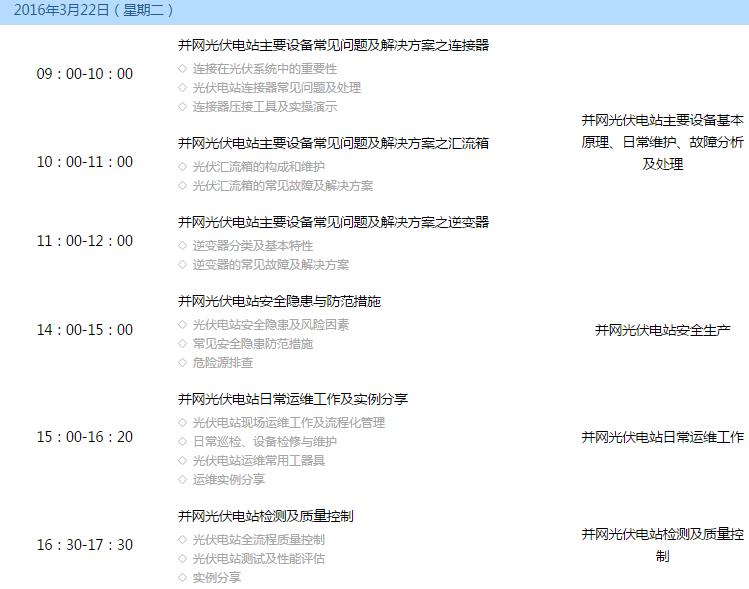Click the diamond bullet before 连接在光伏系统中的重要性

coord(182,69)
